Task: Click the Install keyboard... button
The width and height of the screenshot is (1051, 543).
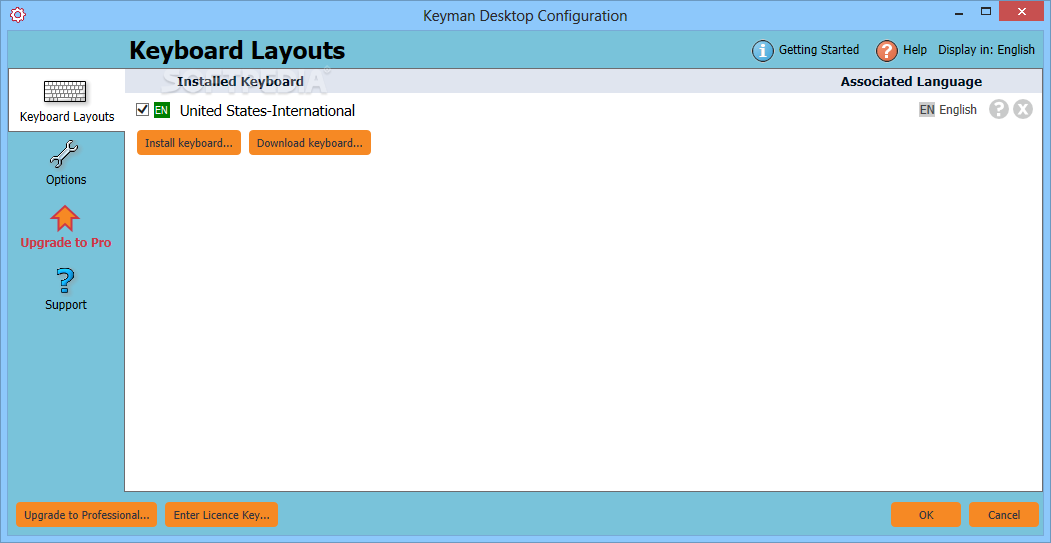Action: click(x=189, y=143)
